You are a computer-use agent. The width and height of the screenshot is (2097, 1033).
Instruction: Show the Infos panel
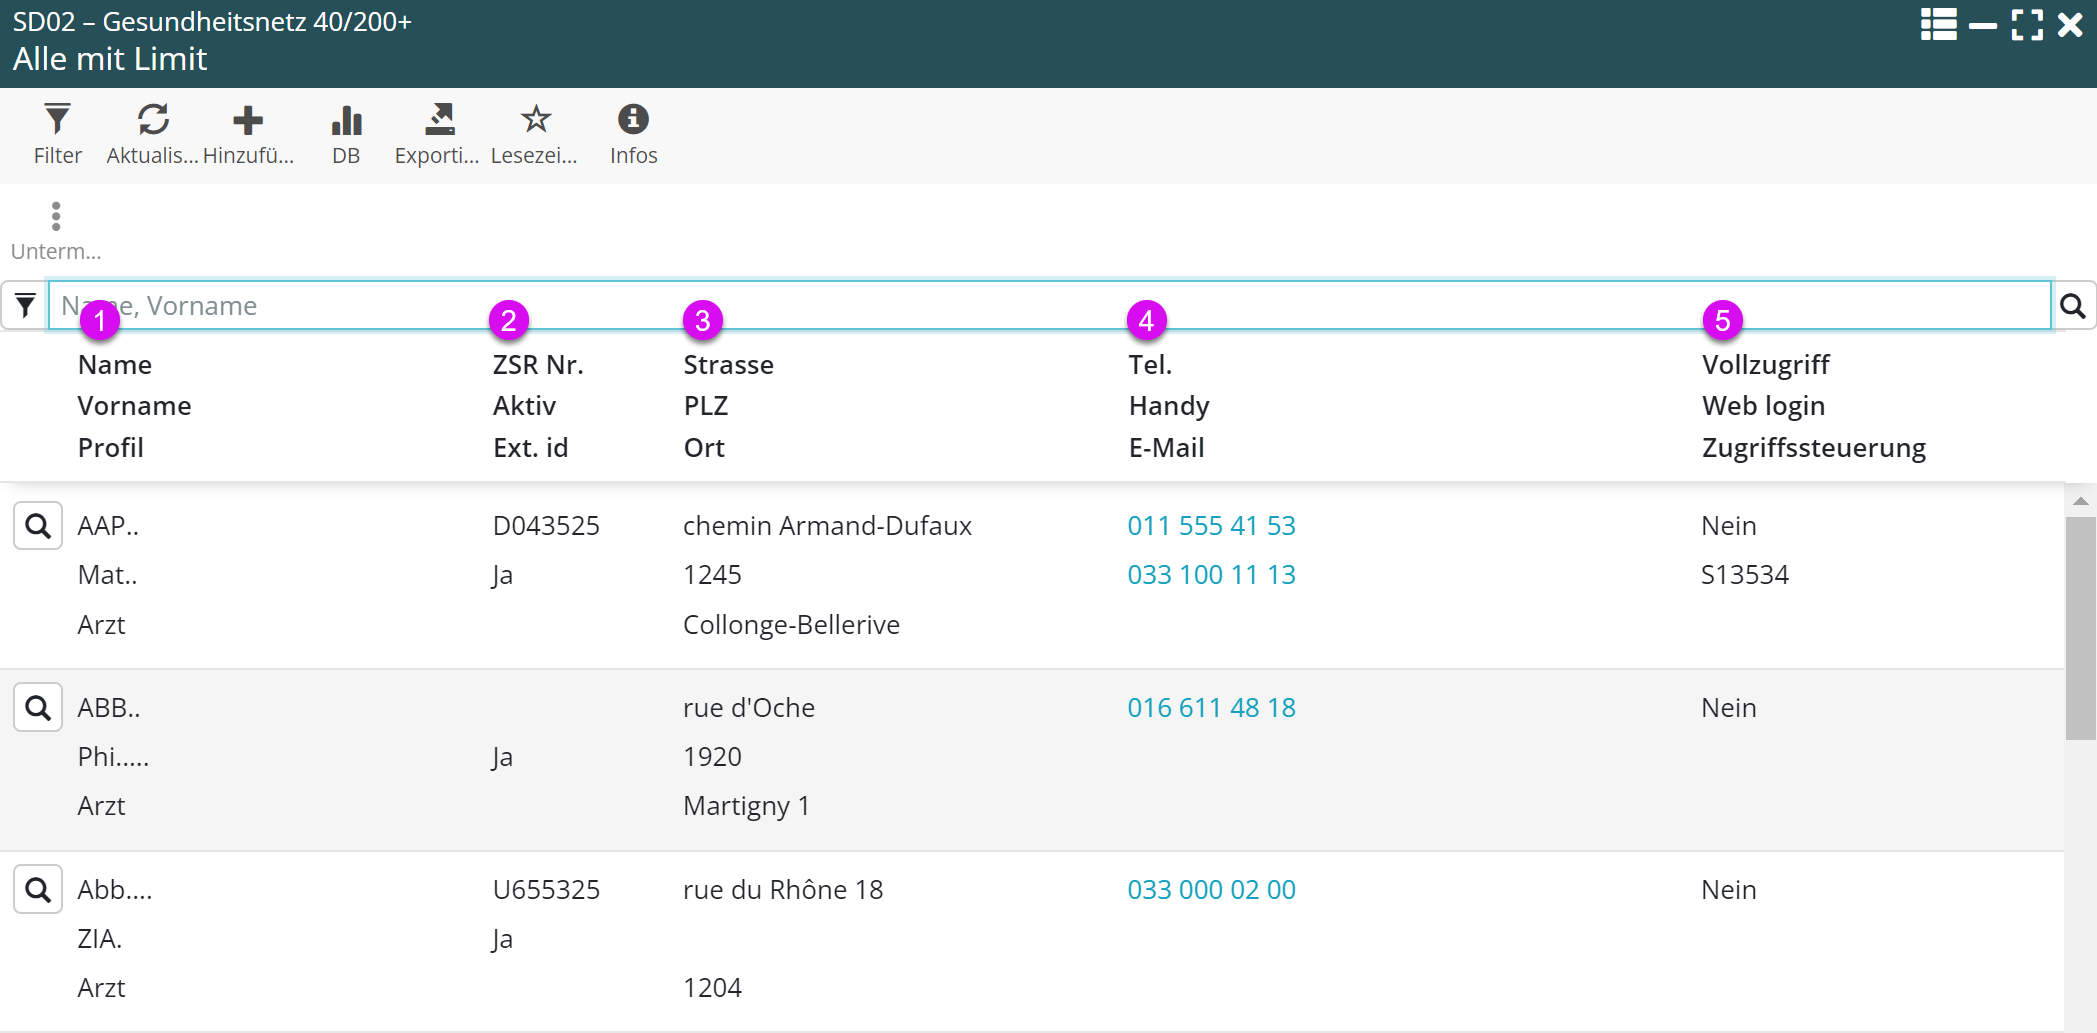[633, 134]
